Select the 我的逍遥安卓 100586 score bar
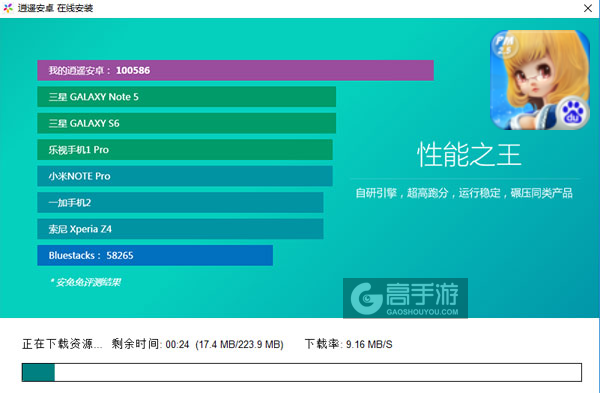Screen dimensions: 600x393 (x=235, y=70)
